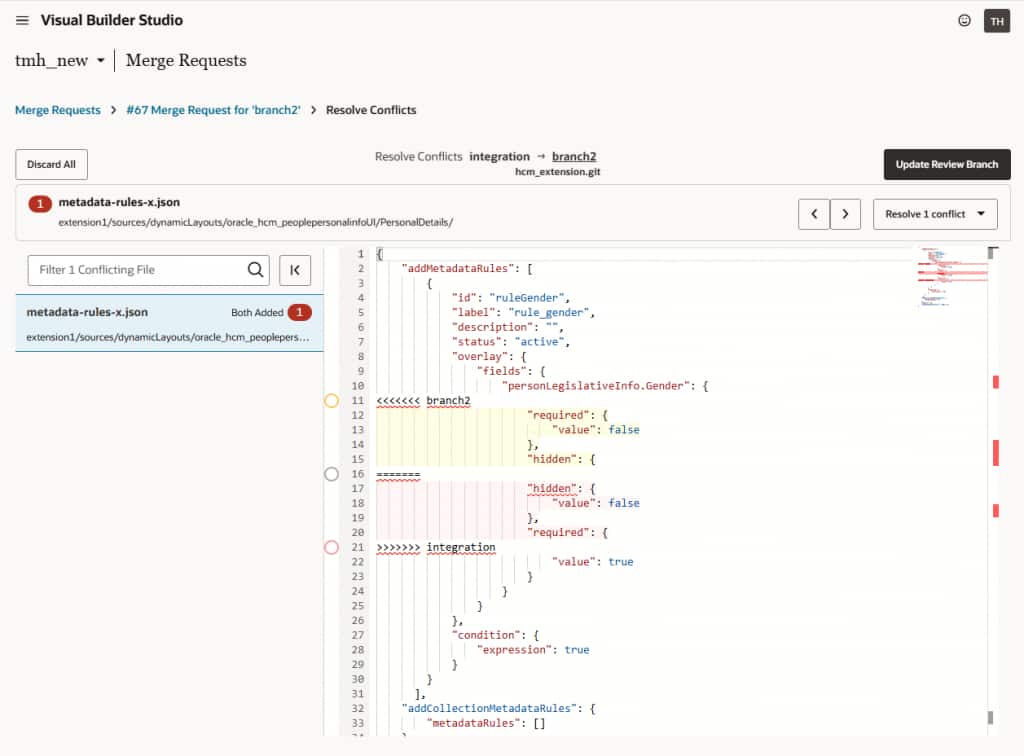Go to next conflict arrow

tap(845, 214)
